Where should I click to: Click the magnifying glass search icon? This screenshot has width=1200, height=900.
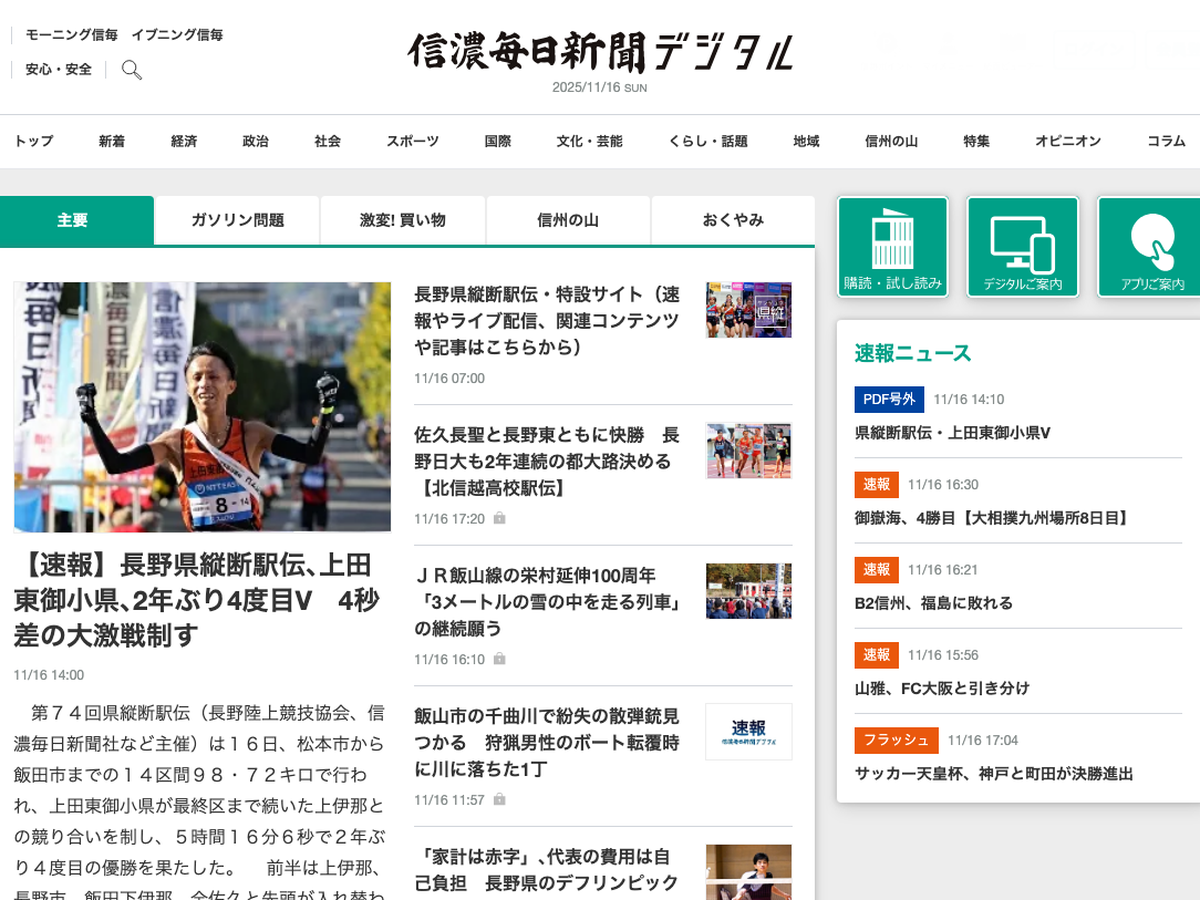pyautogui.click(x=131, y=70)
